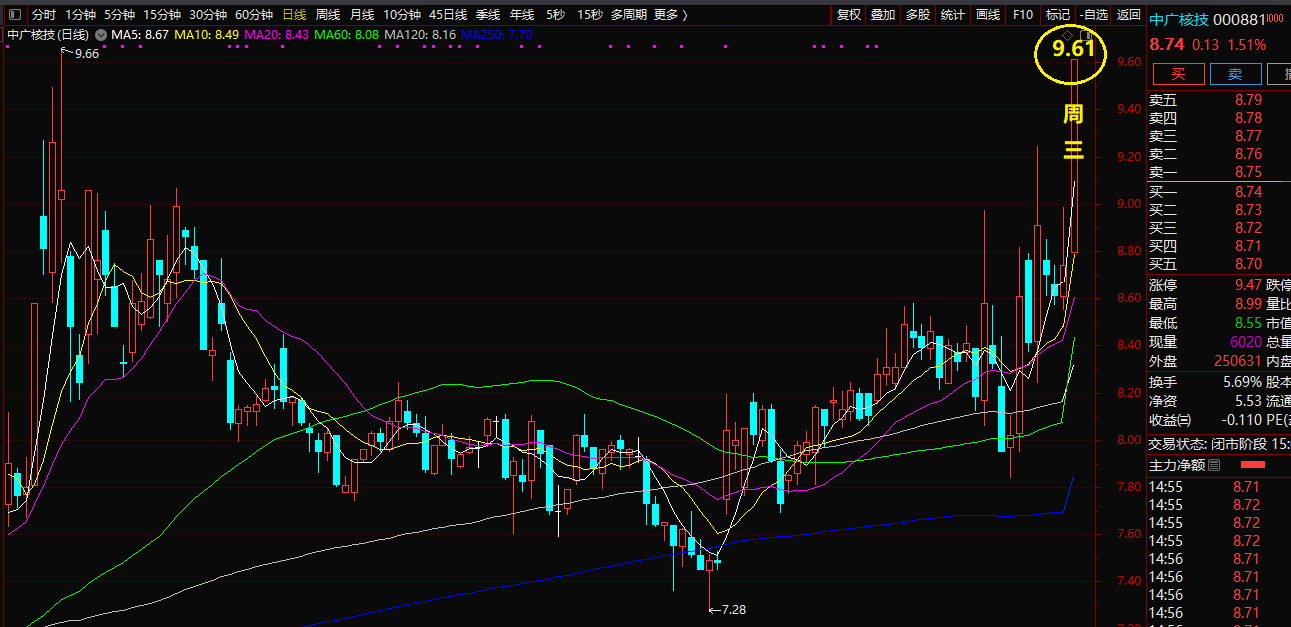Click the 买三 bid price 8.72
Image resolution: width=1291 pixels, height=627 pixels.
click(1248, 228)
